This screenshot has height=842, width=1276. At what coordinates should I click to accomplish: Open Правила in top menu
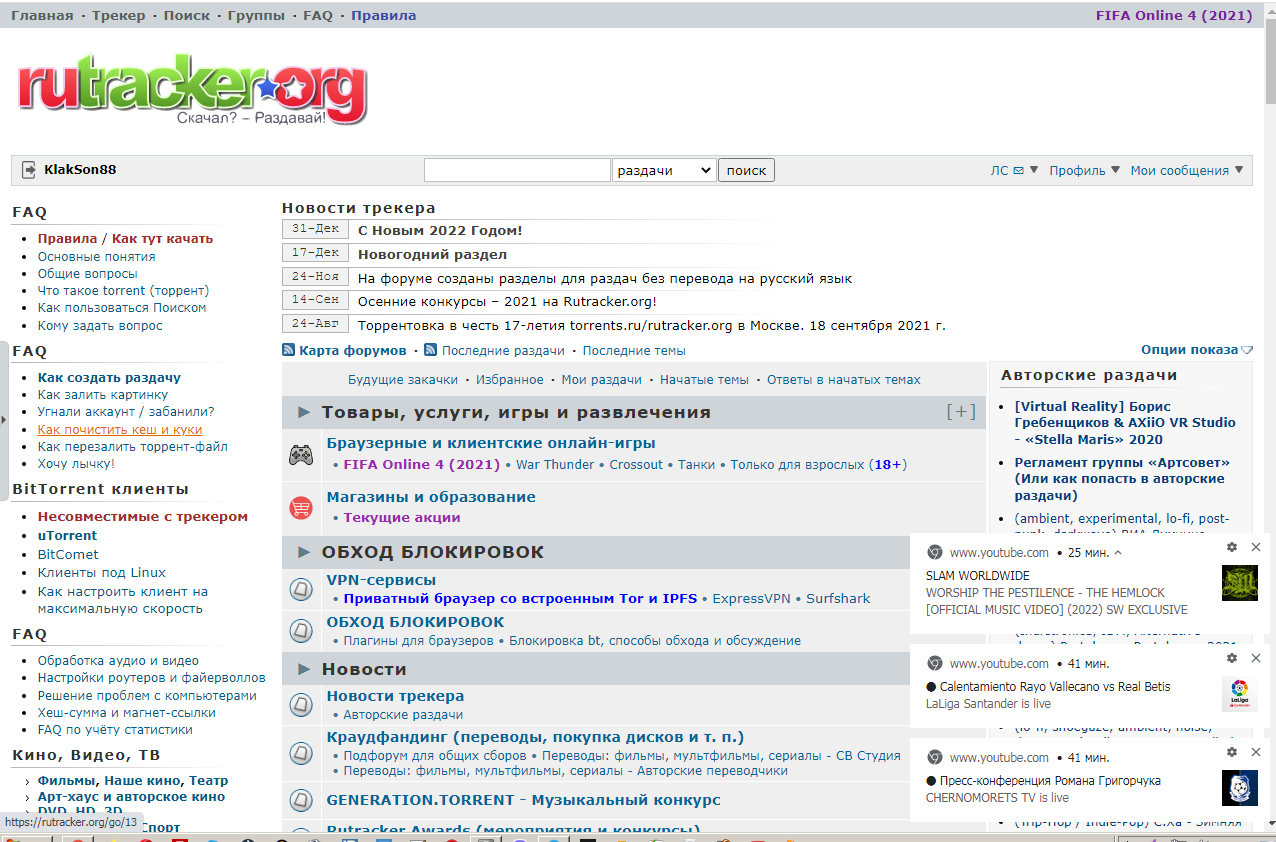(x=383, y=15)
